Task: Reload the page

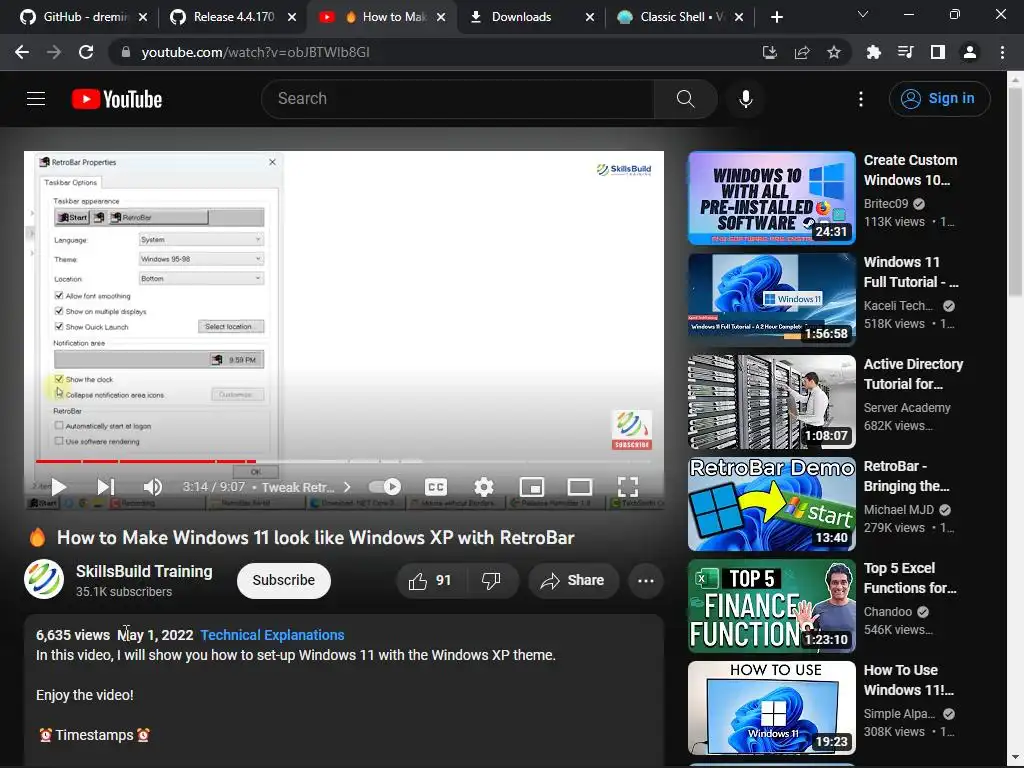Action: [86, 52]
